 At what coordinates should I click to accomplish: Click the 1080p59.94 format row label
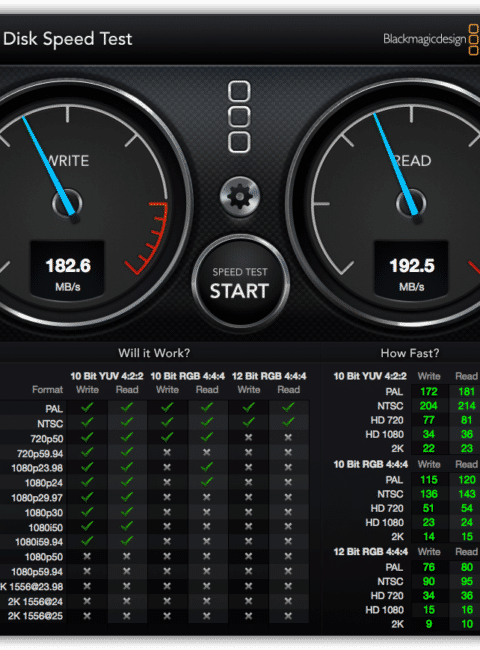point(37,572)
